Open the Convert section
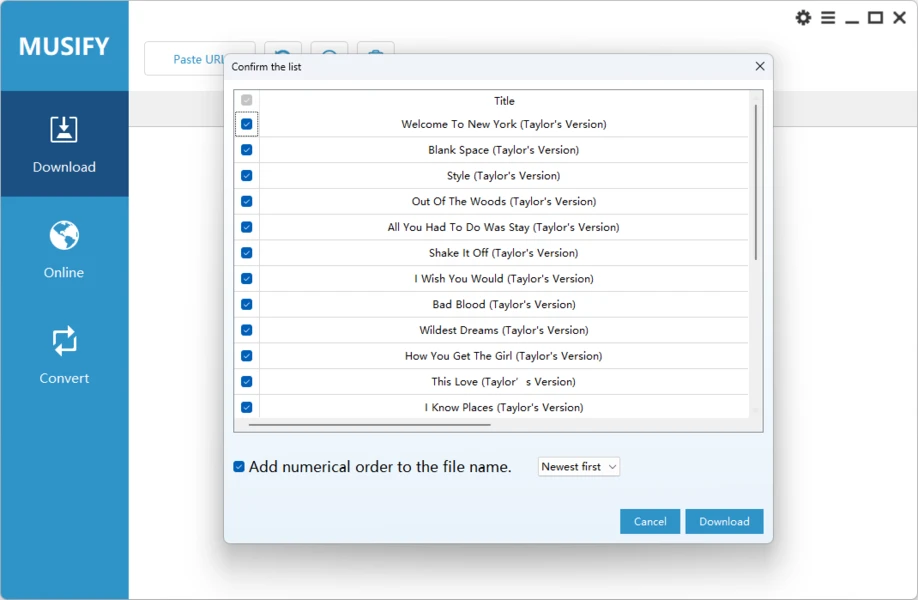 click(64, 355)
